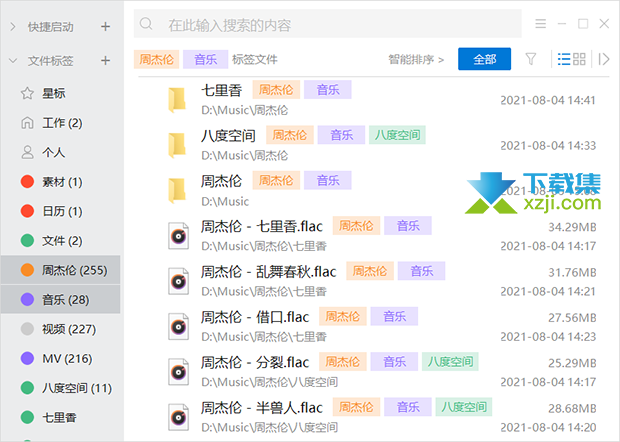This screenshot has height=442, width=620.
Task: Select the MV (216) tag
Action: point(60,359)
